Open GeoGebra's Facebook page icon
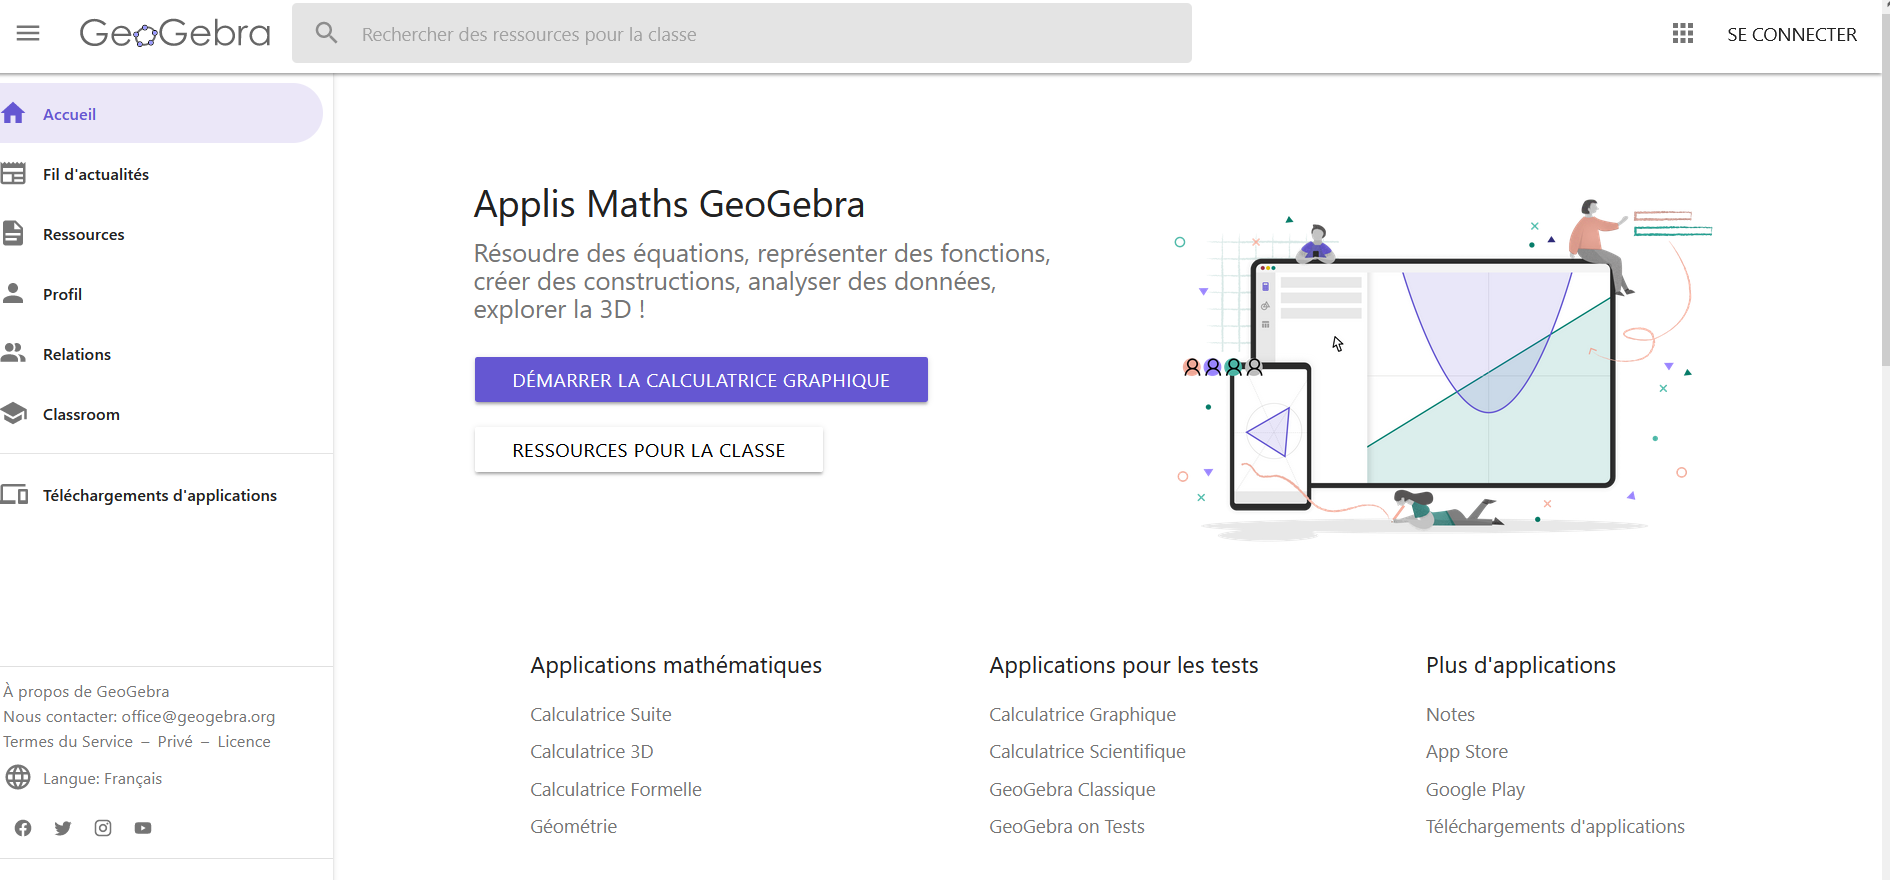 (23, 828)
